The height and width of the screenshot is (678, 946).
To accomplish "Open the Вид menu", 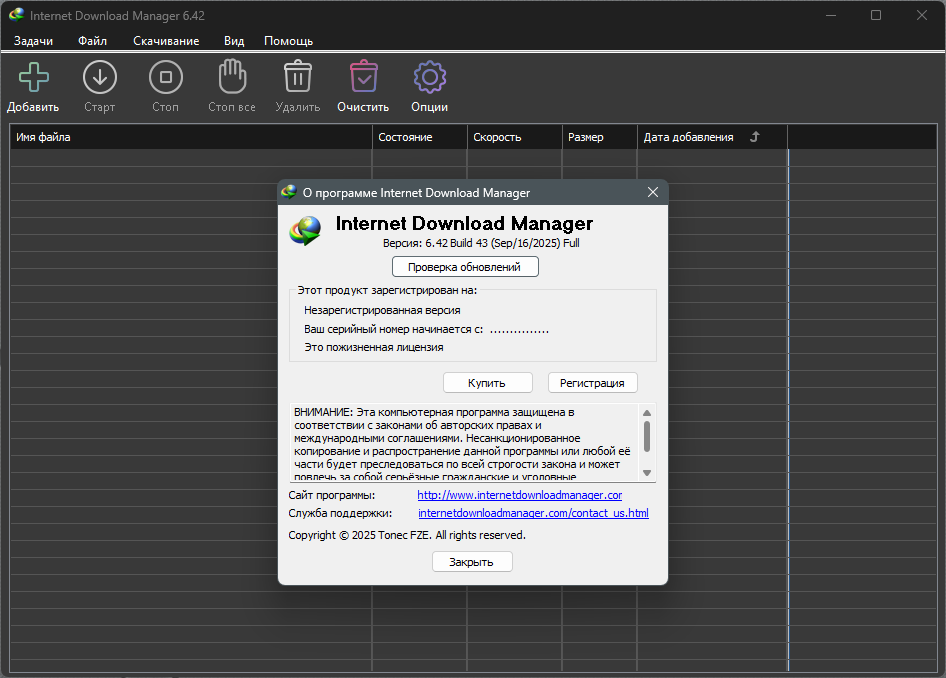I will [234, 41].
